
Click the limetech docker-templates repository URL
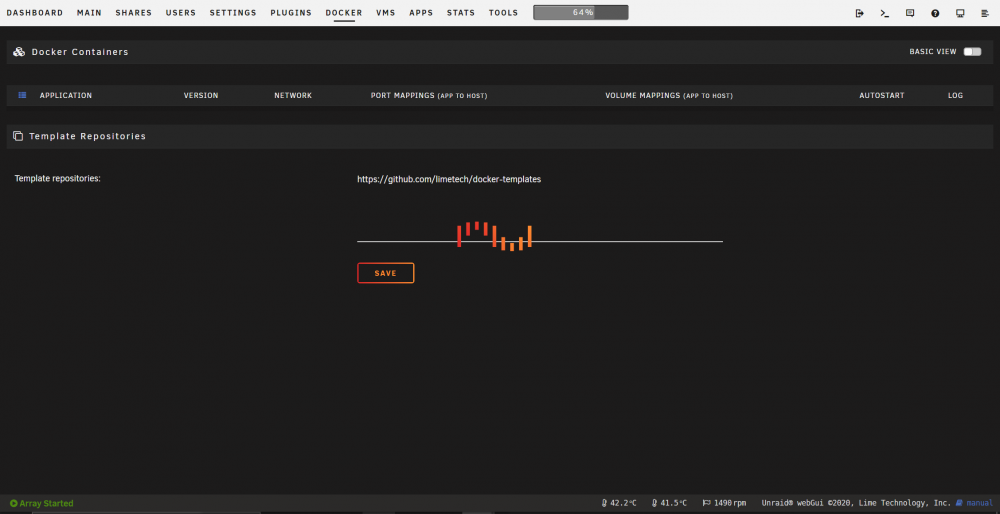click(449, 180)
